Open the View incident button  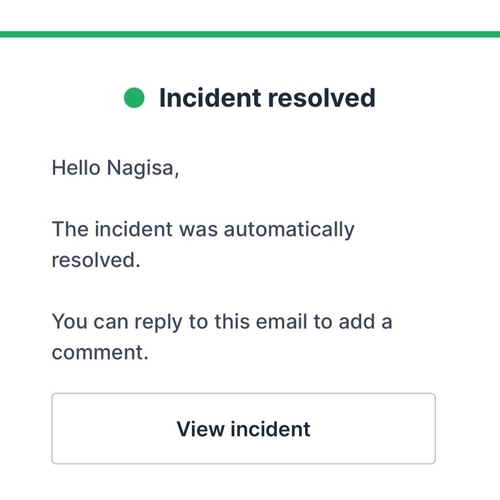[x=243, y=428]
